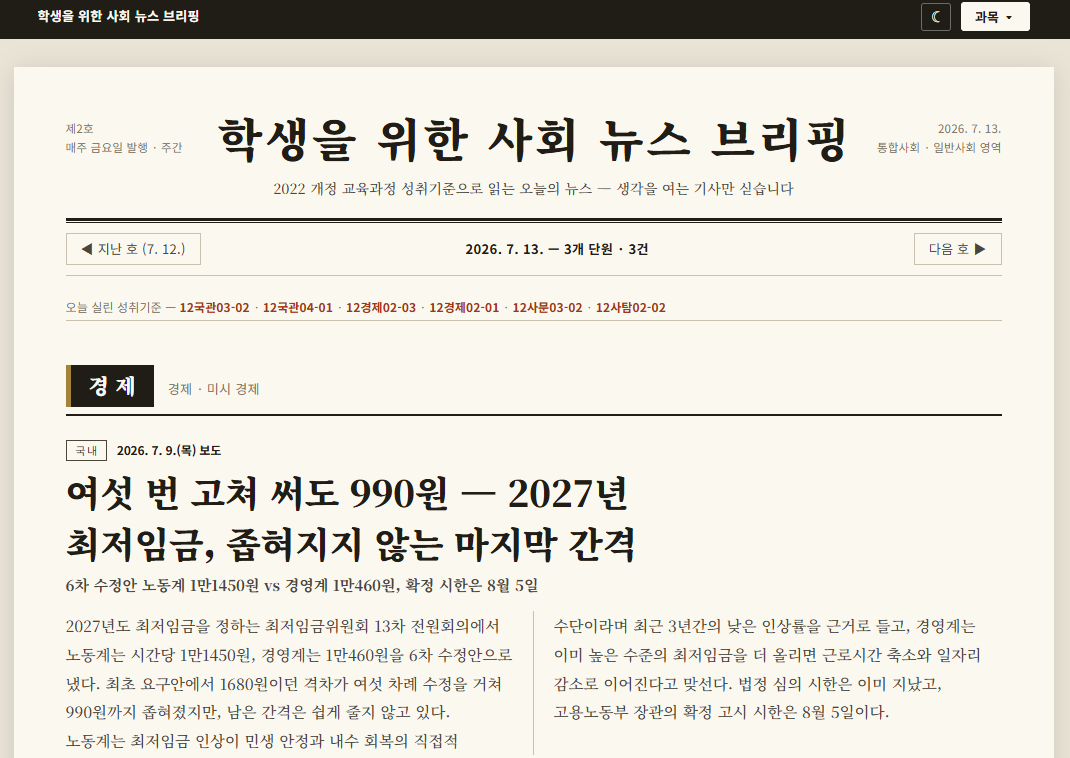Click the text 통합사회 · 일반사회 영역
This screenshot has width=1070, height=758.
[939, 147]
